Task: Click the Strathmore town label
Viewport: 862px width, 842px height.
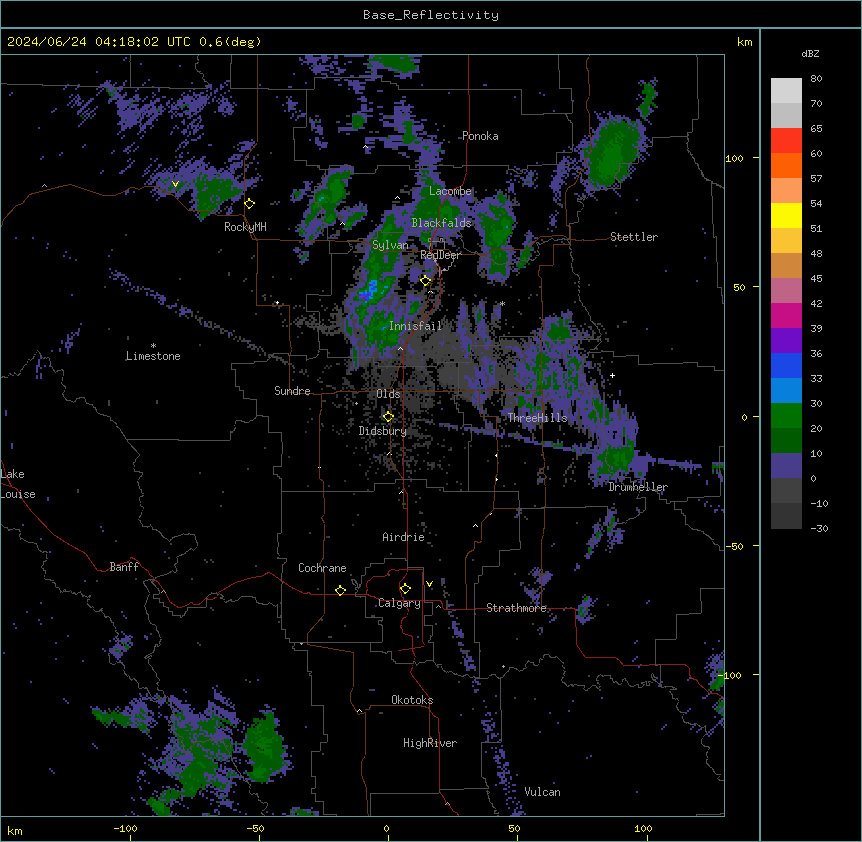Action: (516, 608)
